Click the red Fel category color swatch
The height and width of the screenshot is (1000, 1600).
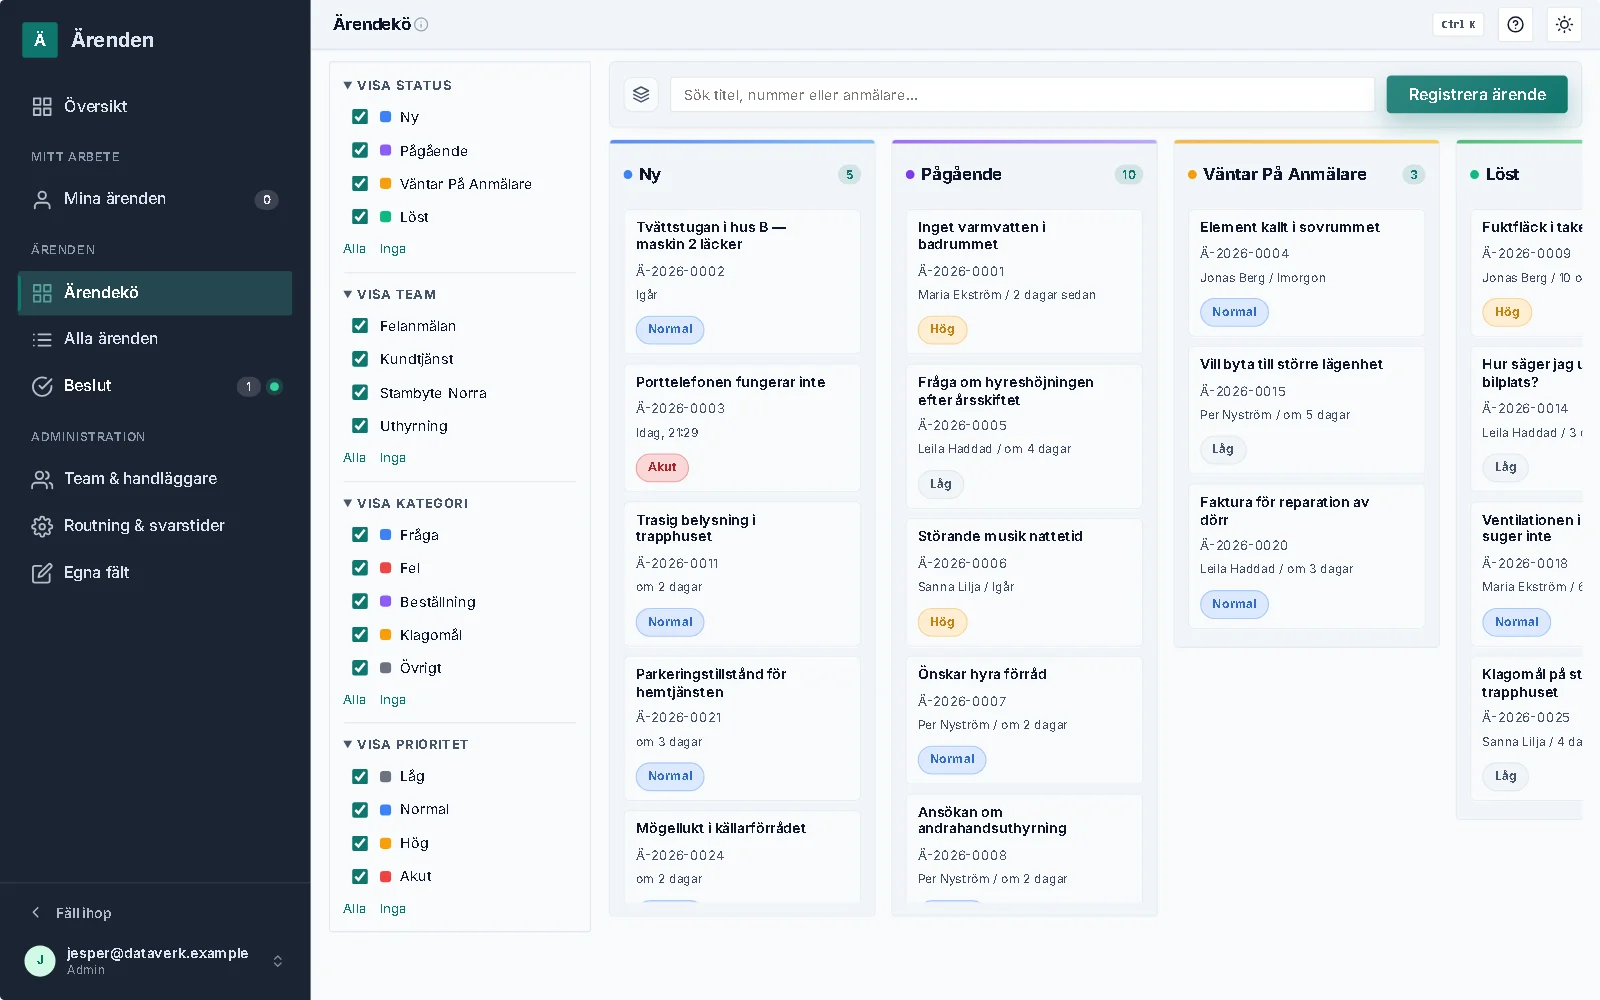(386, 568)
